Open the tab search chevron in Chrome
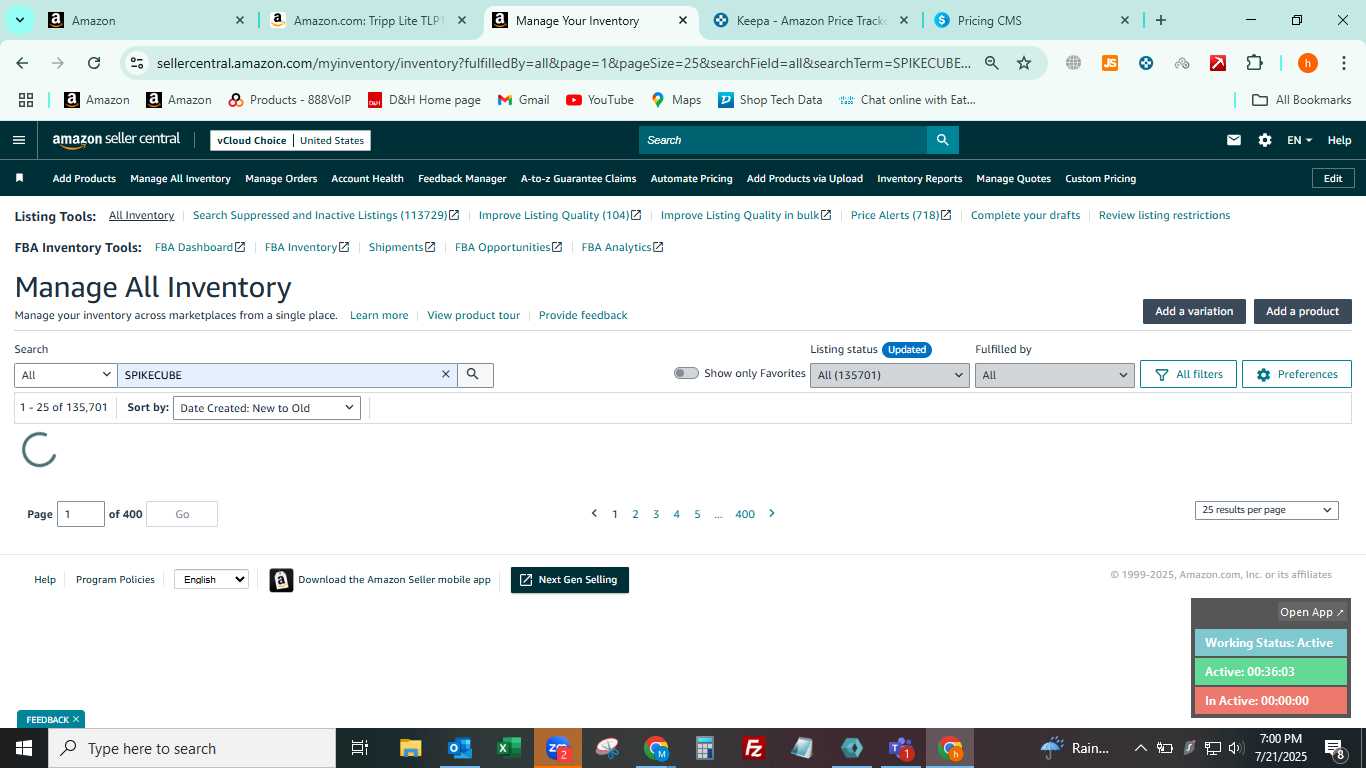 (19, 20)
